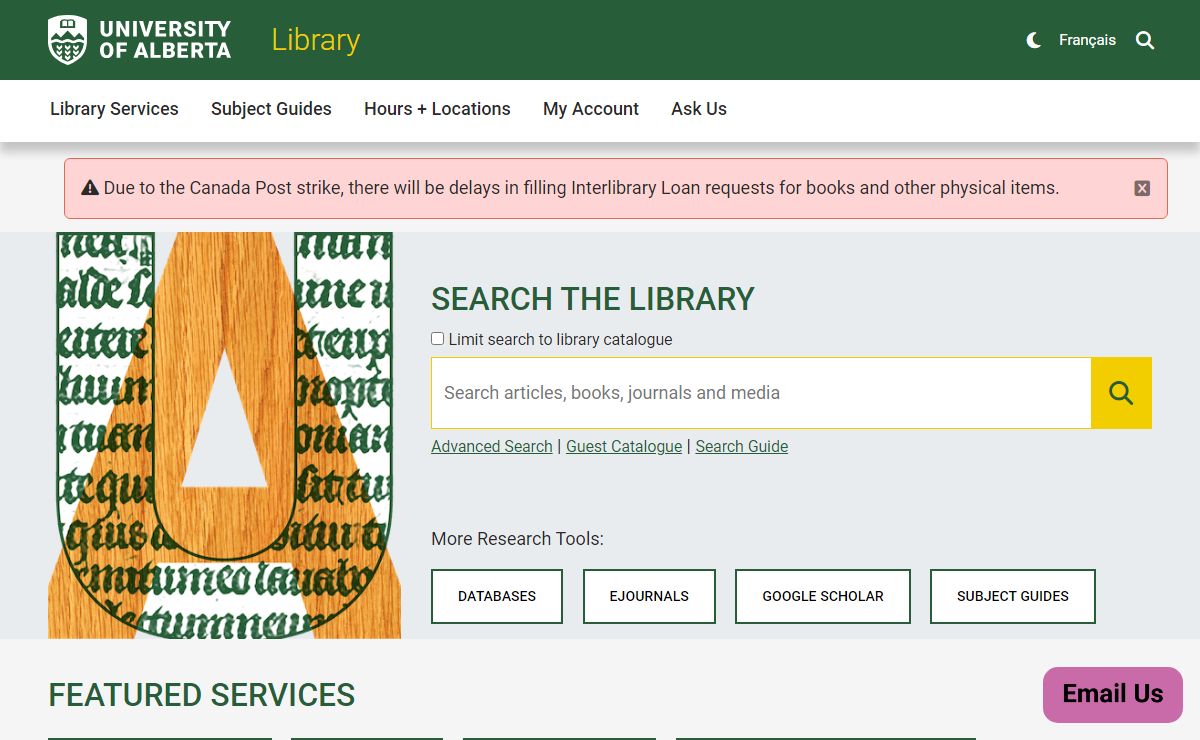
Task: Click the University of Alberta shield logo
Action: (67, 40)
